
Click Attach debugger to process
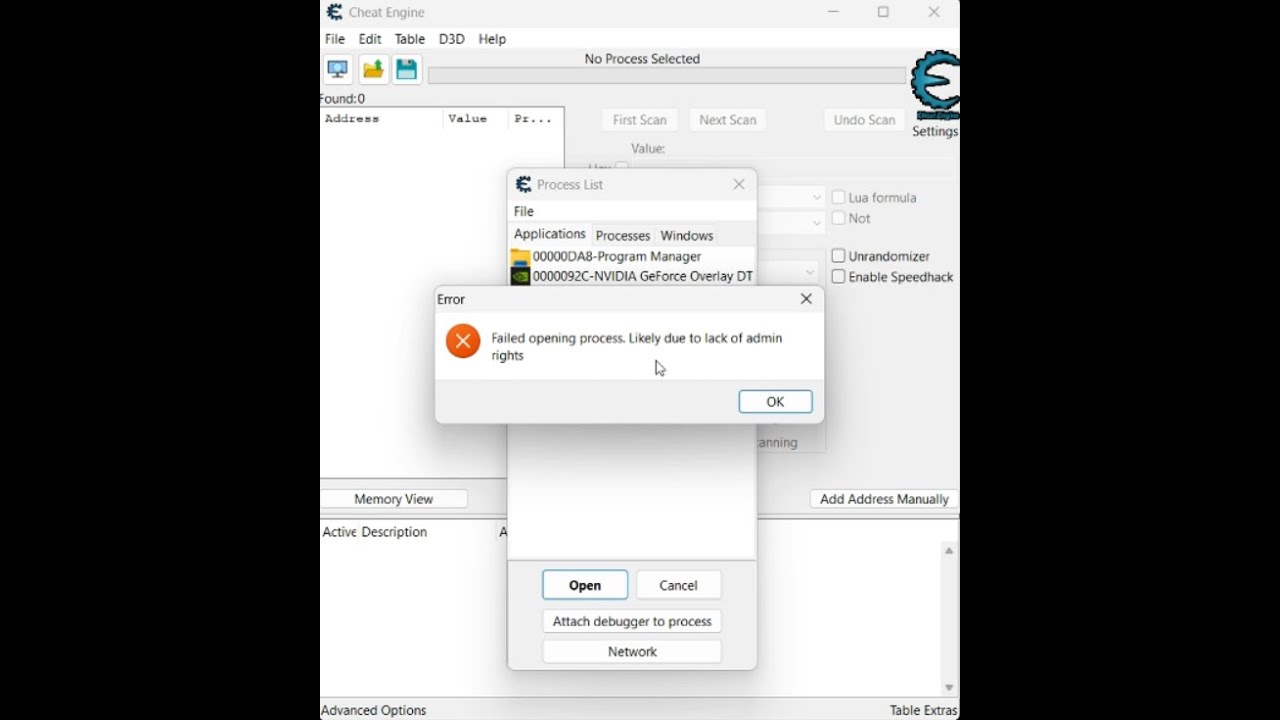tap(632, 621)
